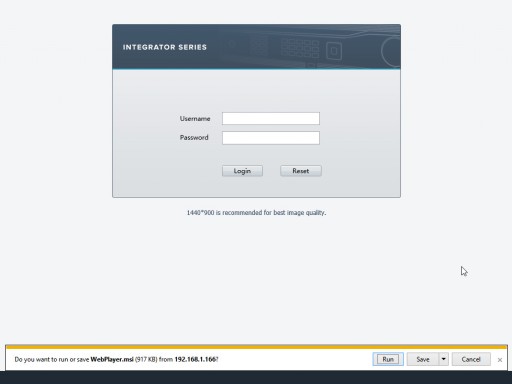
Task: Run the WebPlayer.msi download
Action: coord(388,359)
